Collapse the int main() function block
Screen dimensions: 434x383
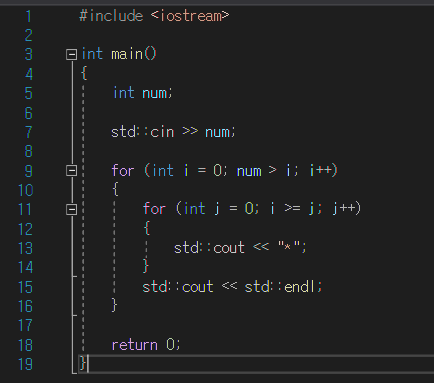point(71,54)
